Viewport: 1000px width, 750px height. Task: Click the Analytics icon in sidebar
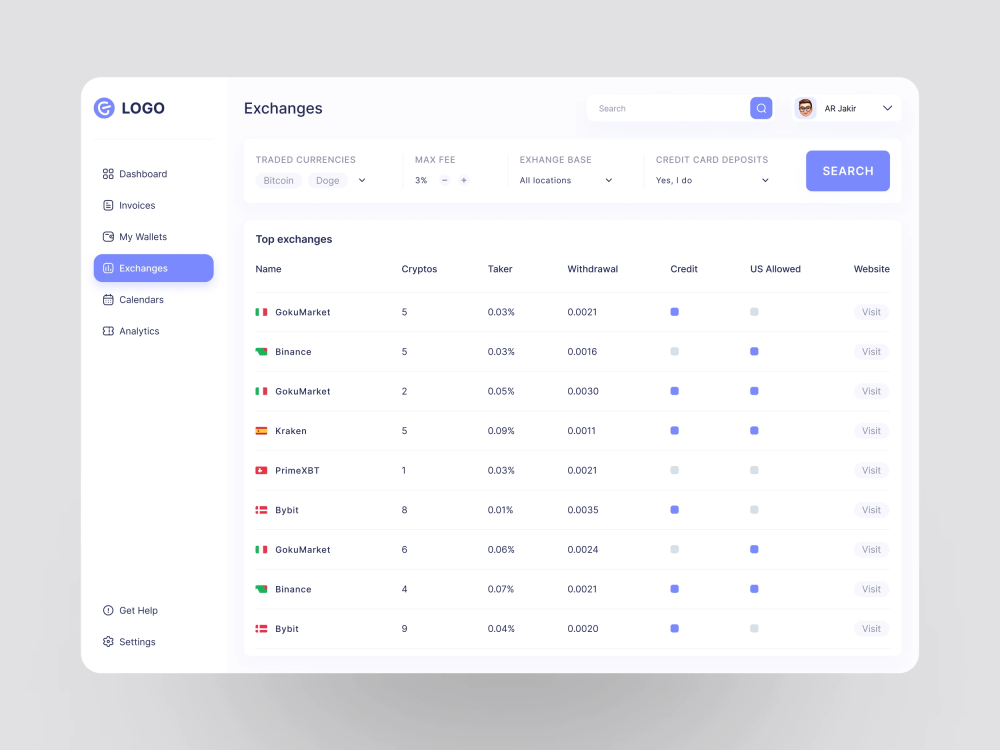108,331
